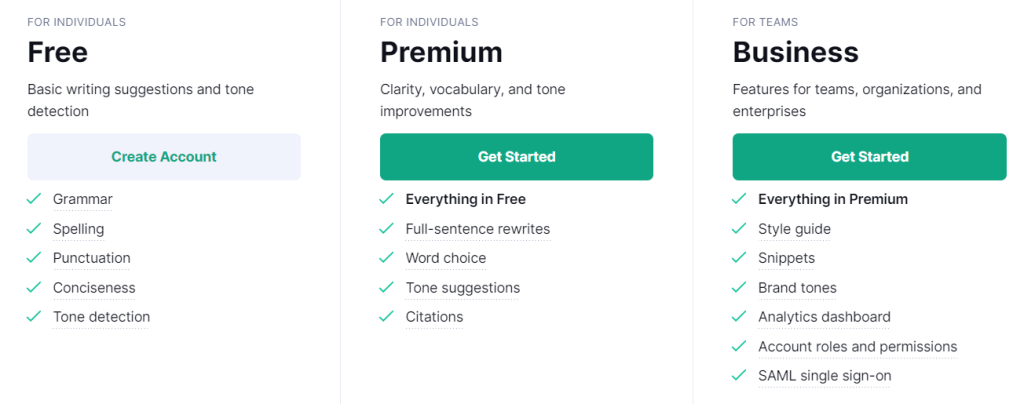Click the checkmark icon beside Citations
The width and height of the screenshot is (1024, 404).
tap(387, 316)
